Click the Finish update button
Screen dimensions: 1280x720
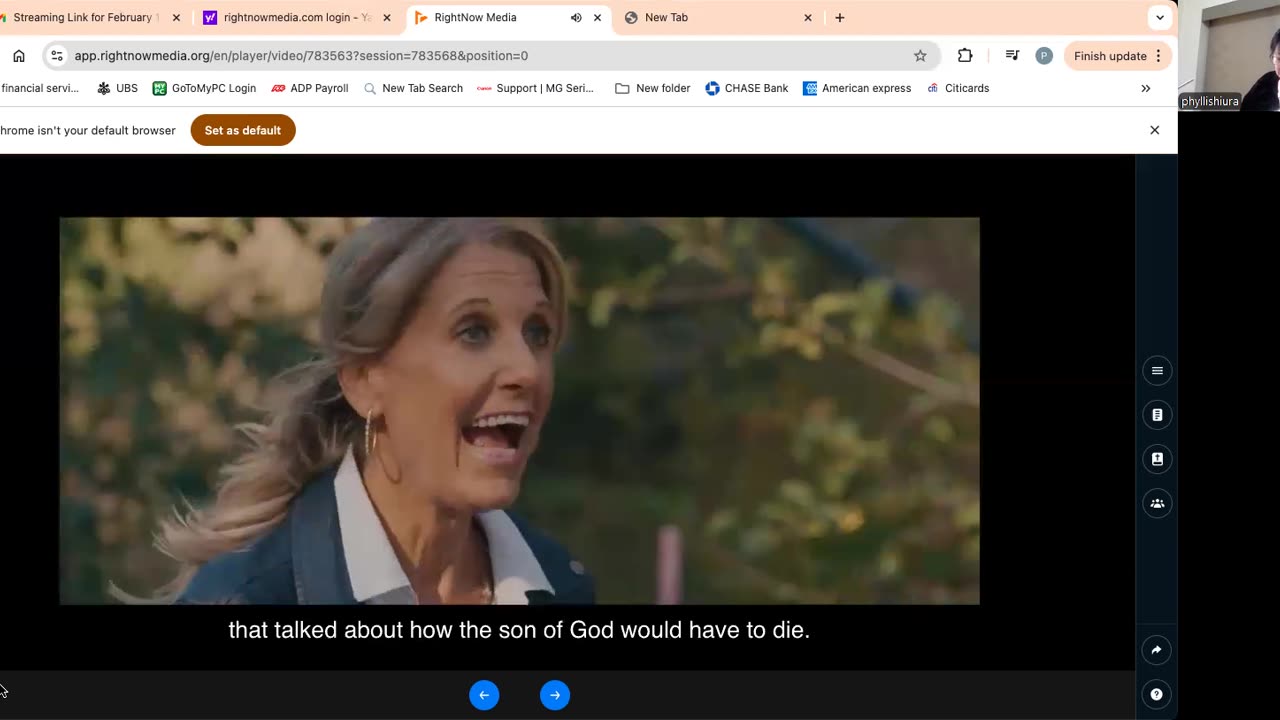click(x=1118, y=56)
